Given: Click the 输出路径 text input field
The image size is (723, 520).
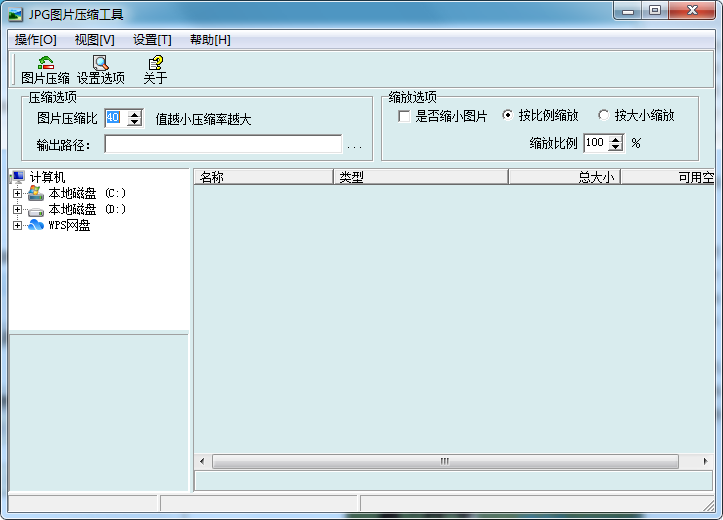Looking at the screenshot, I should [x=222, y=145].
